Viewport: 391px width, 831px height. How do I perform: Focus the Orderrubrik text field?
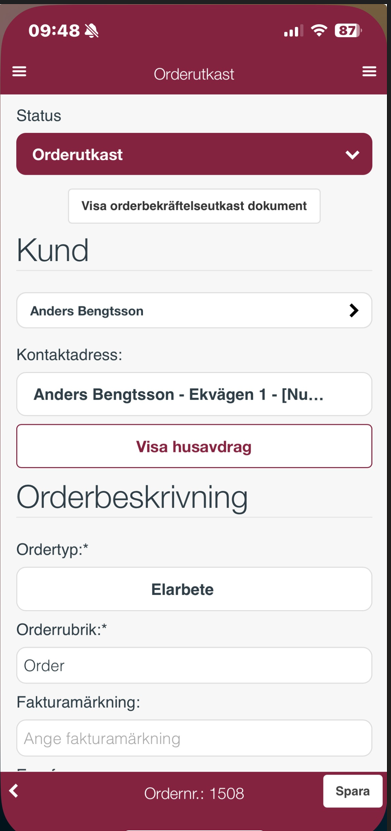[194, 666]
